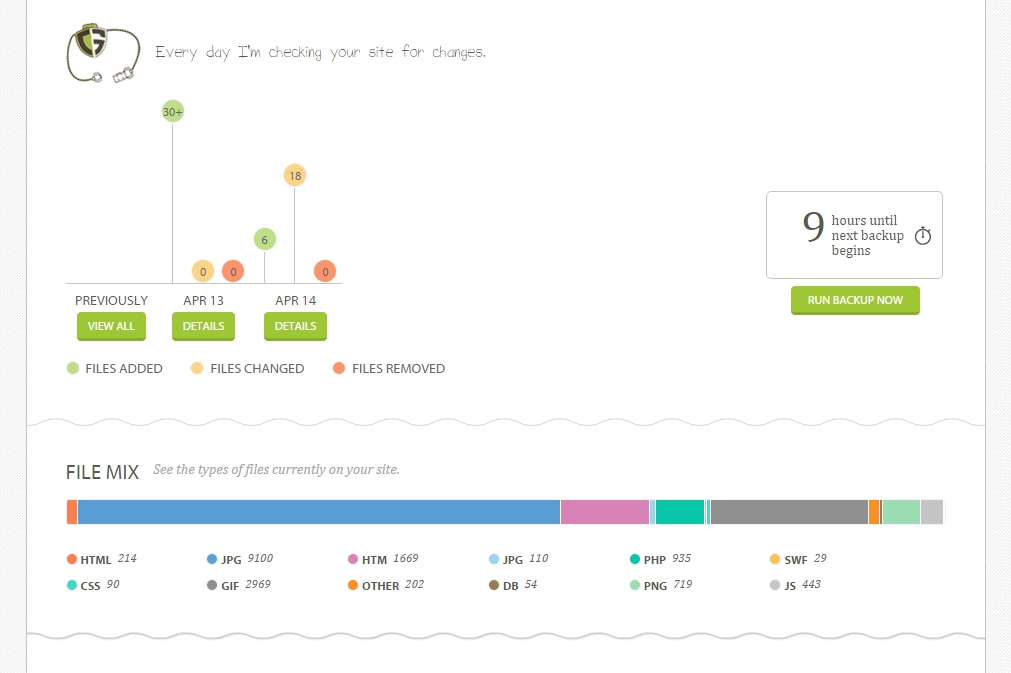This screenshot has height=673, width=1011.
Task: Select the CSS 90 legend entry
Action: point(93,585)
